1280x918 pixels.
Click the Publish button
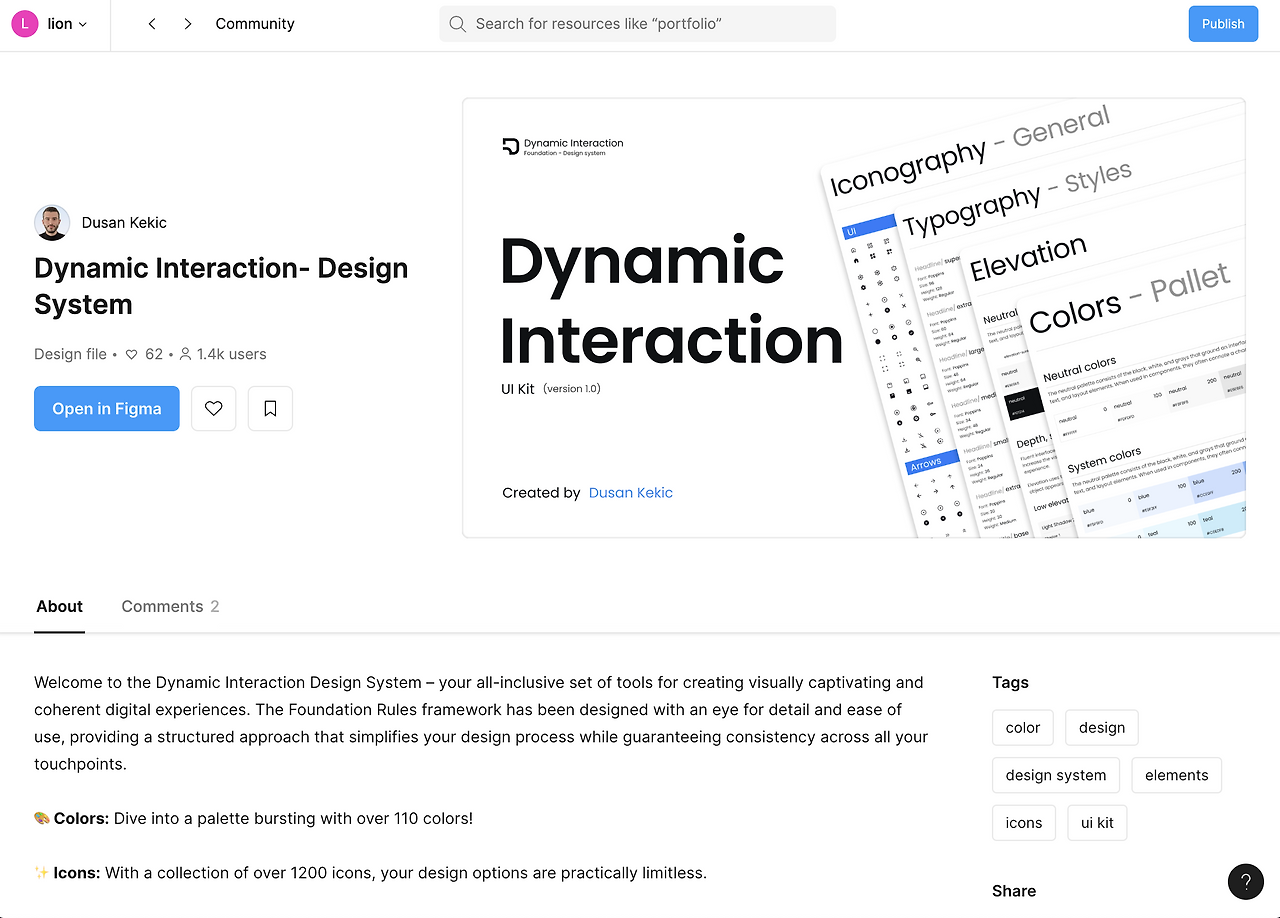1223,24
